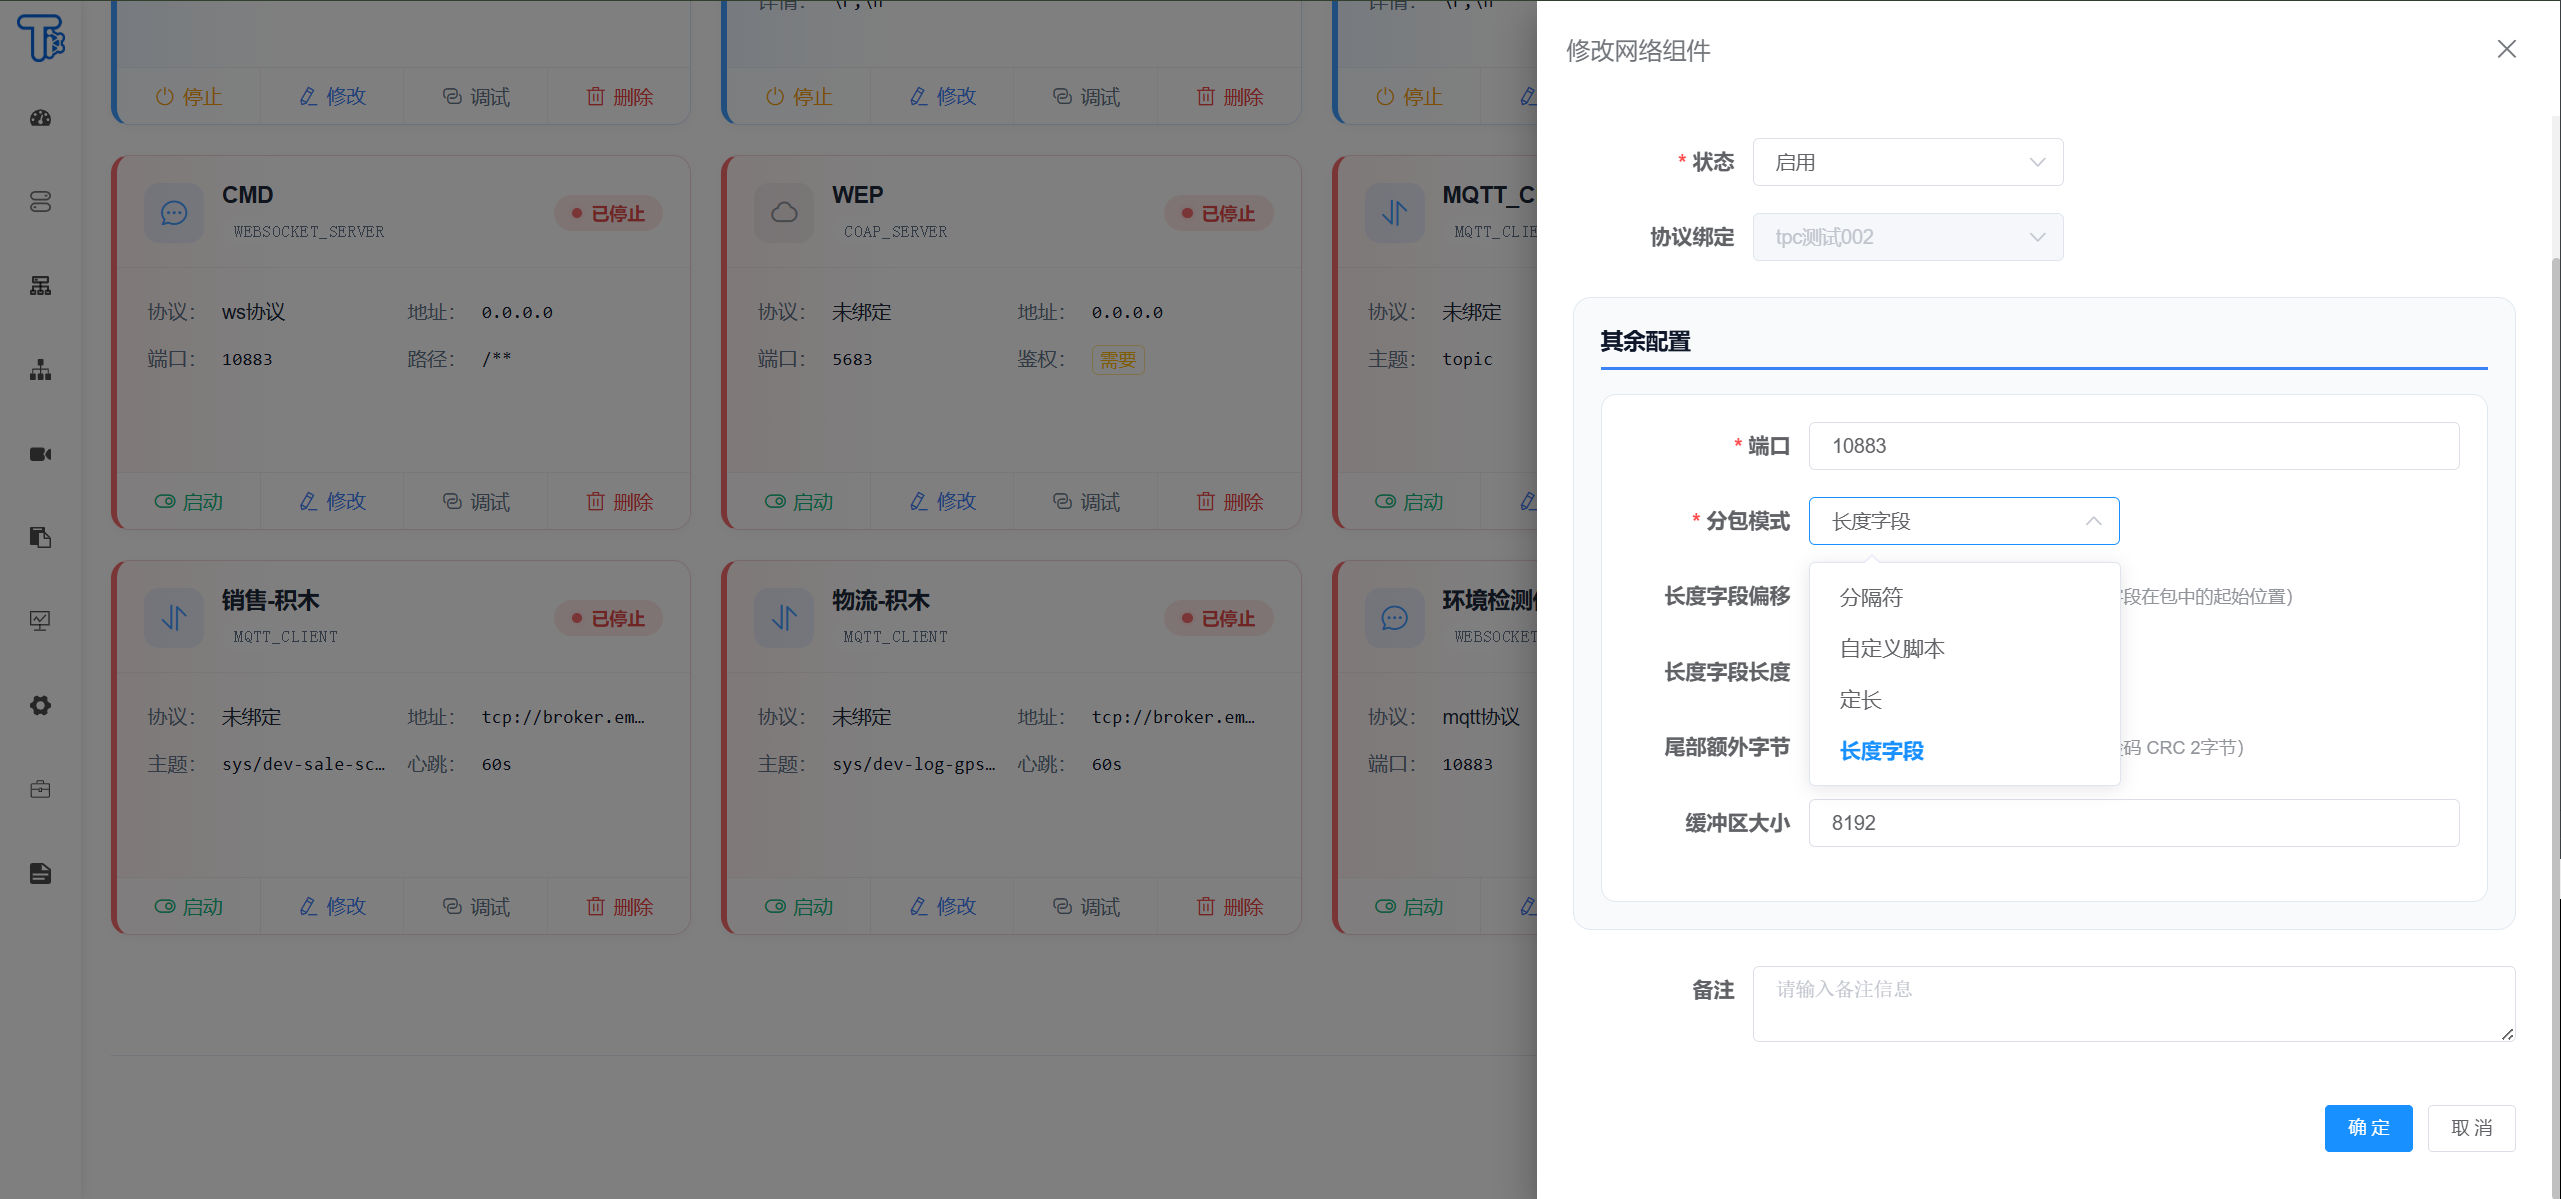2561x1199 pixels.
Task: Click the 已停止 status badge on CMD card
Action: coord(608,213)
